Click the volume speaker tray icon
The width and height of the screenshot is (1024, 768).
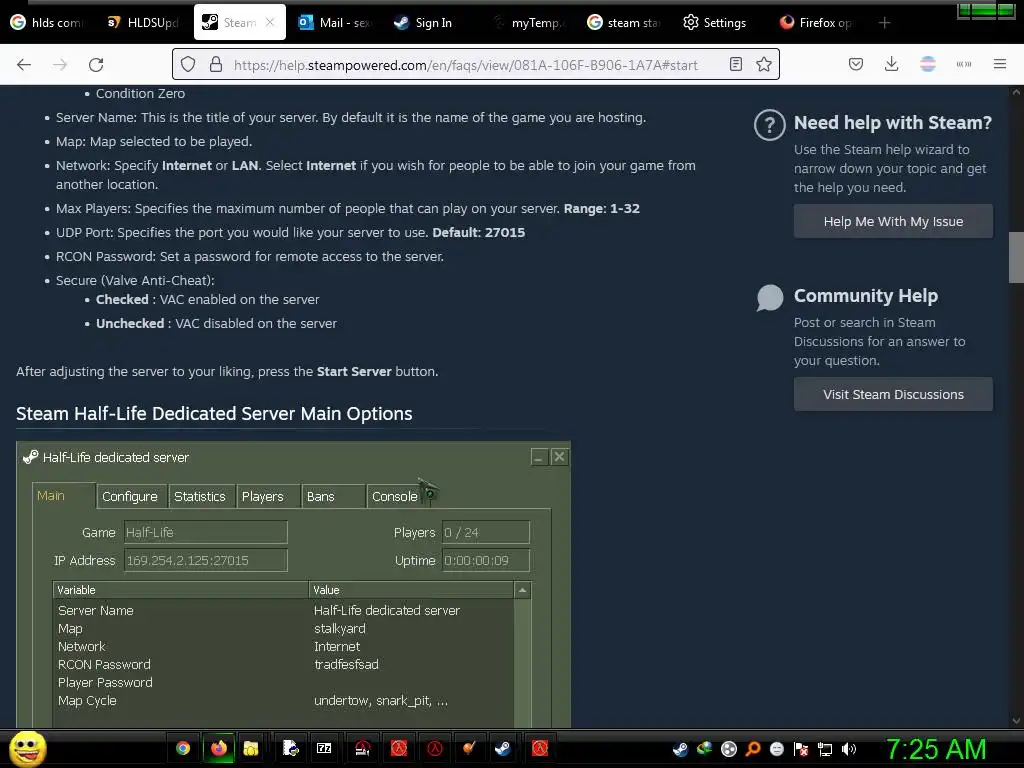[x=849, y=749]
